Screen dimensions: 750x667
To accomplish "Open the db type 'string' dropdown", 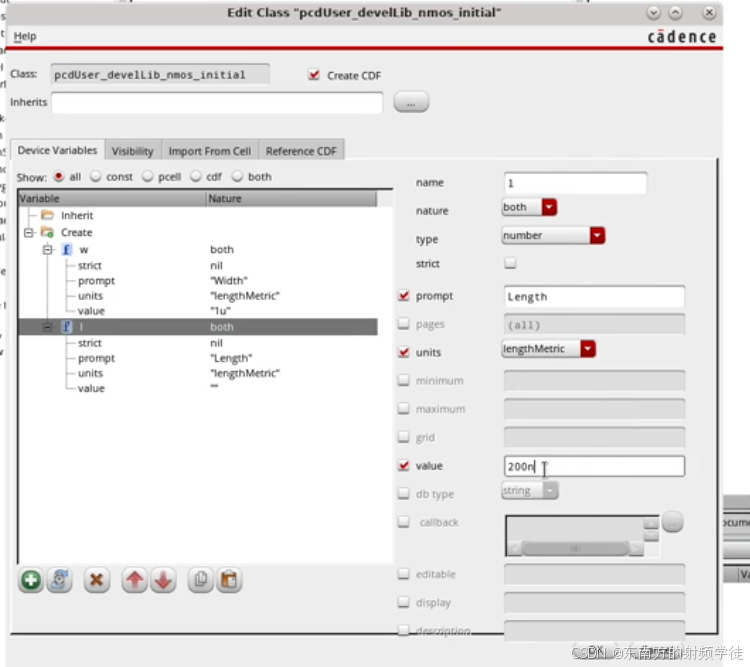I will click(529, 490).
